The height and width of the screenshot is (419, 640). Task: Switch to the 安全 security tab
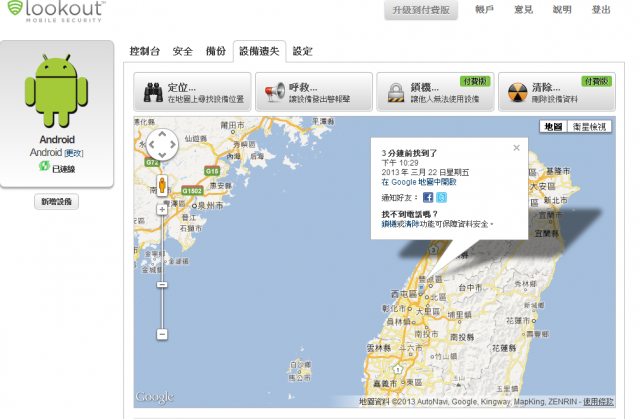pos(182,51)
